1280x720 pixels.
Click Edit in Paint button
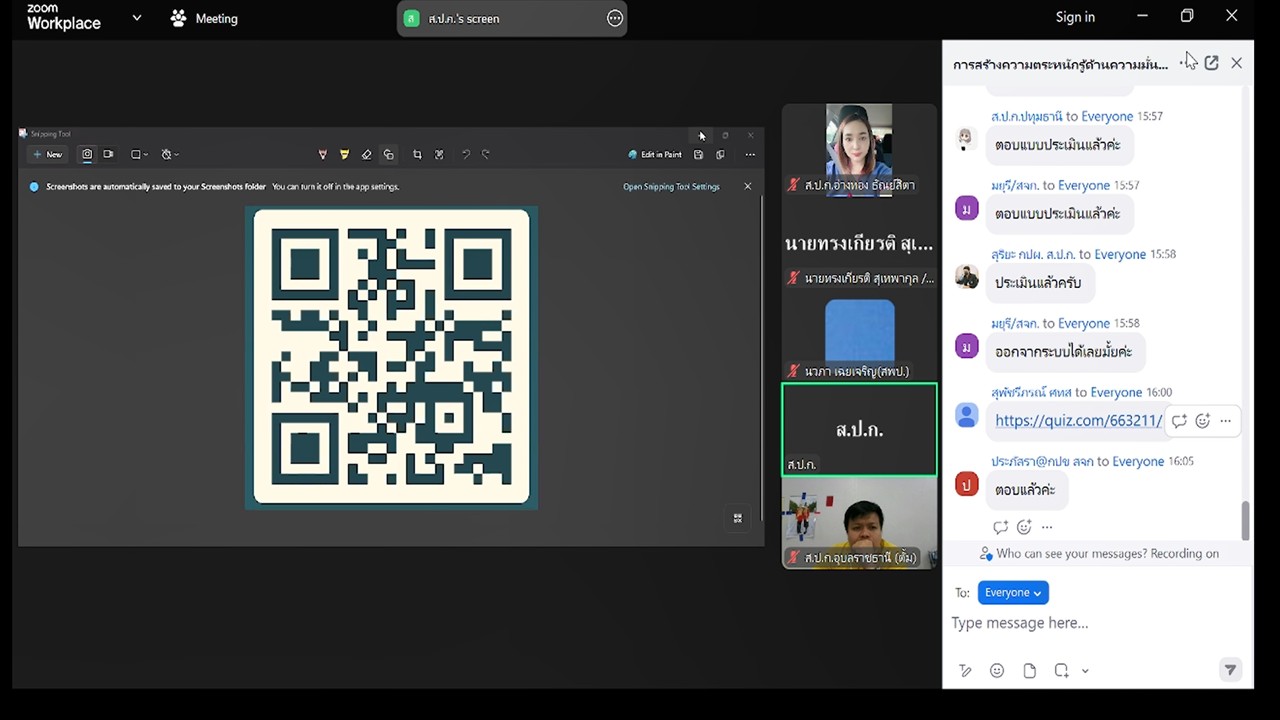tap(655, 154)
